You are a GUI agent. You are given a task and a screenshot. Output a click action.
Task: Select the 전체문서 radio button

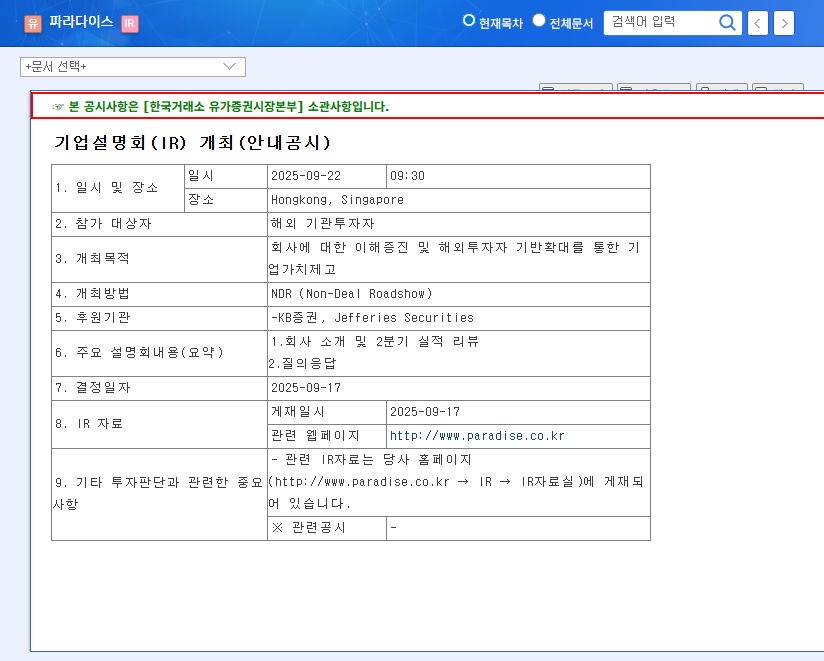pos(539,20)
